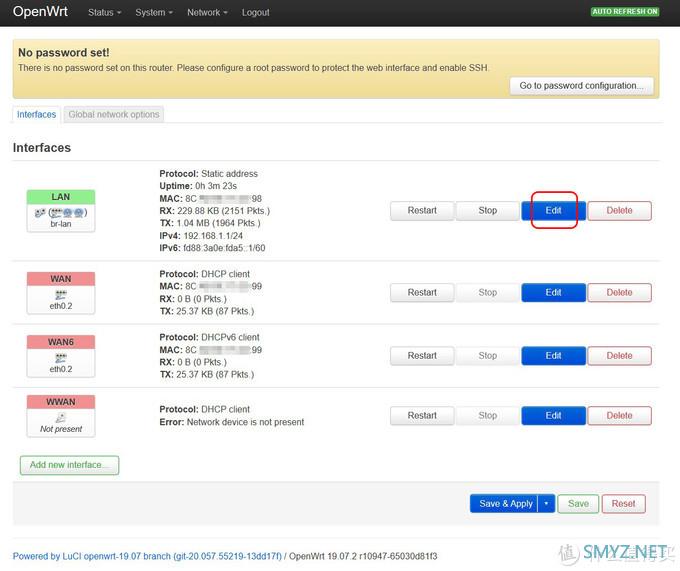680x571 pixels.
Task: Click Error: Network device is not present
Action: pos(232,422)
